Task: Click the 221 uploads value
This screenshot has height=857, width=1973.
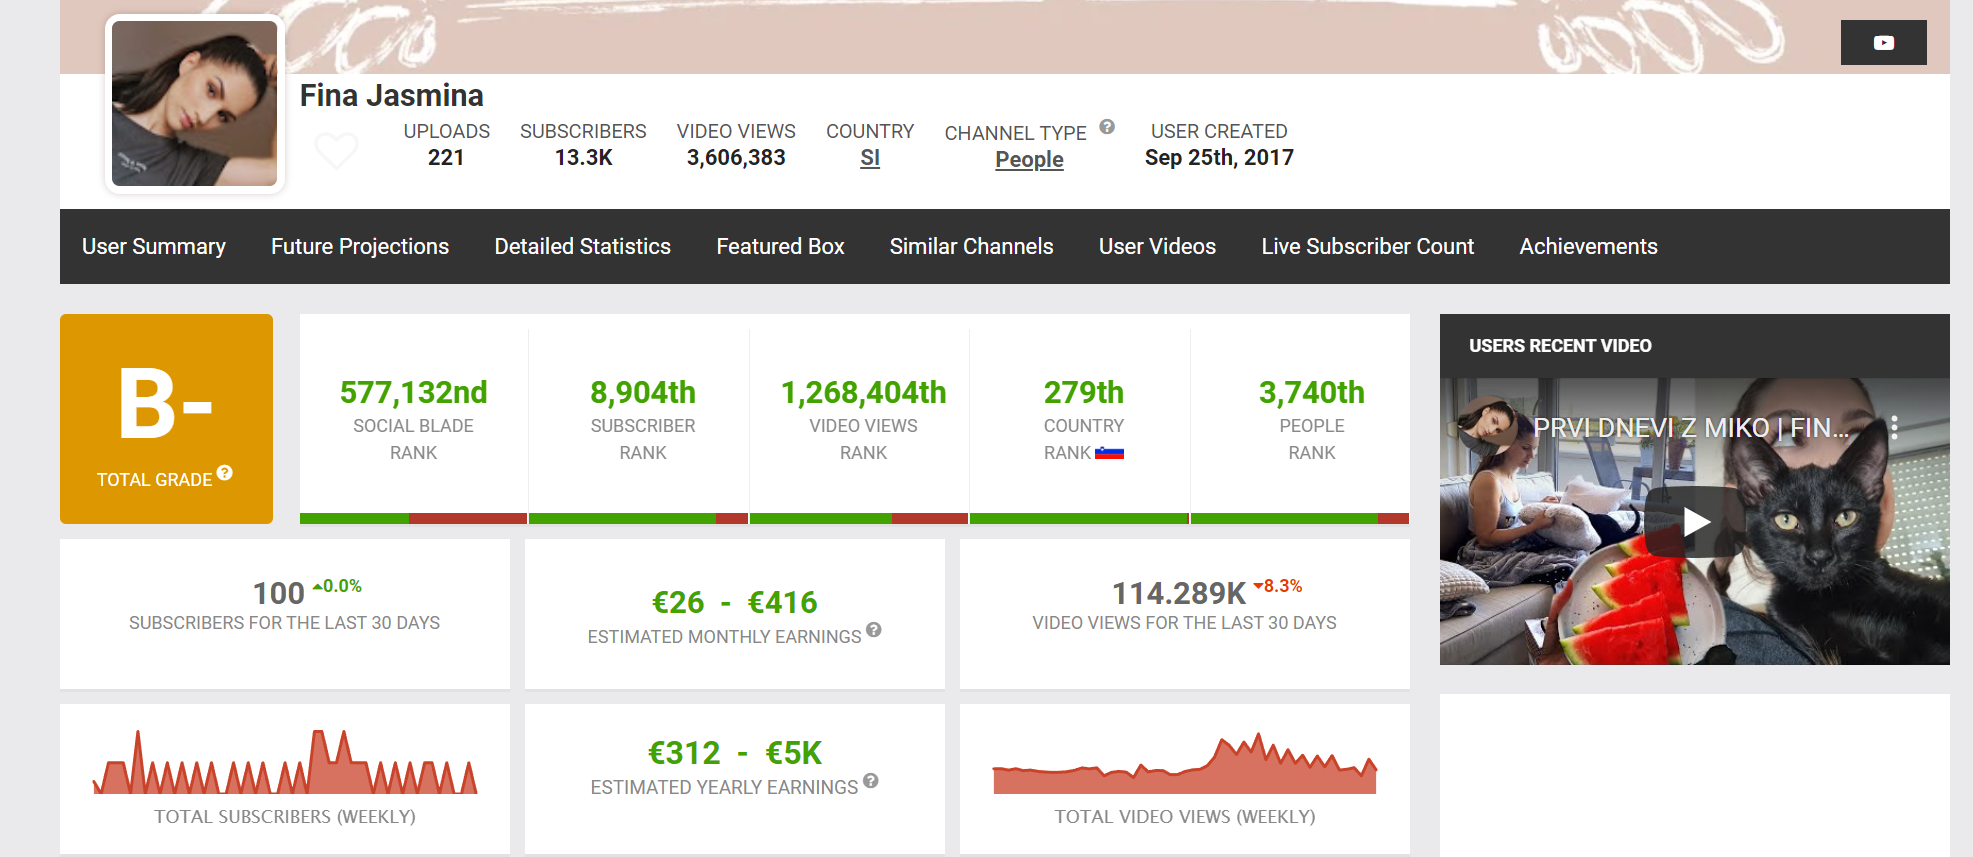Action: pos(446,157)
